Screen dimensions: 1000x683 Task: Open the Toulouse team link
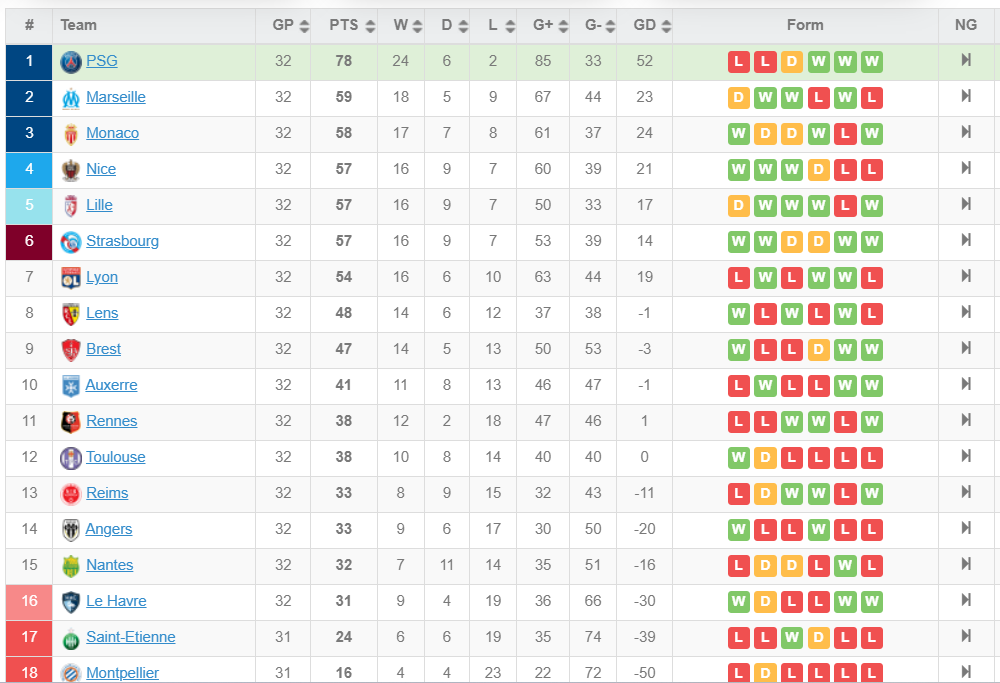[x=115, y=457]
